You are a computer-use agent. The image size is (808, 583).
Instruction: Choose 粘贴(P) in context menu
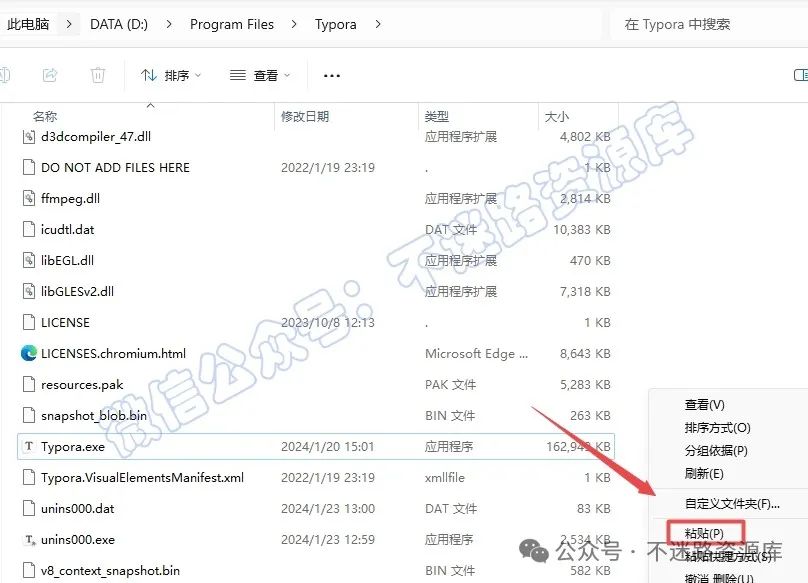(704, 534)
